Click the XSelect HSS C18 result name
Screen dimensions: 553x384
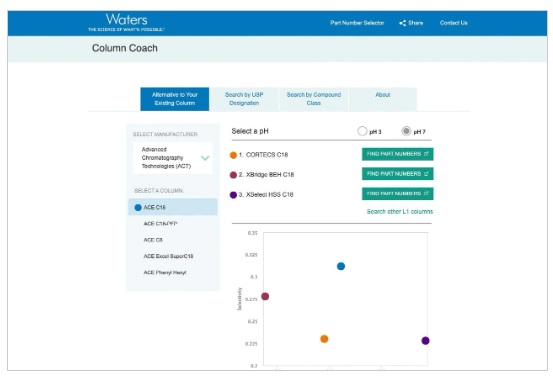point(269,195)
